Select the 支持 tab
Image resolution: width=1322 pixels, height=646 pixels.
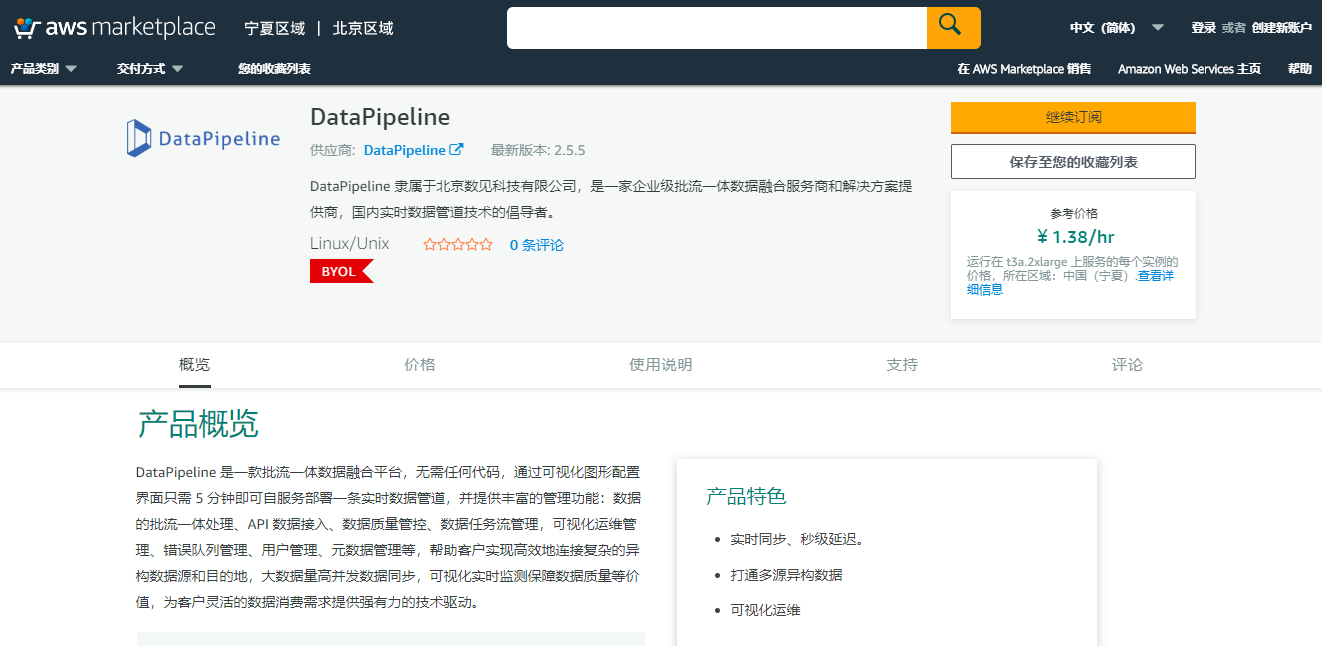902,365
